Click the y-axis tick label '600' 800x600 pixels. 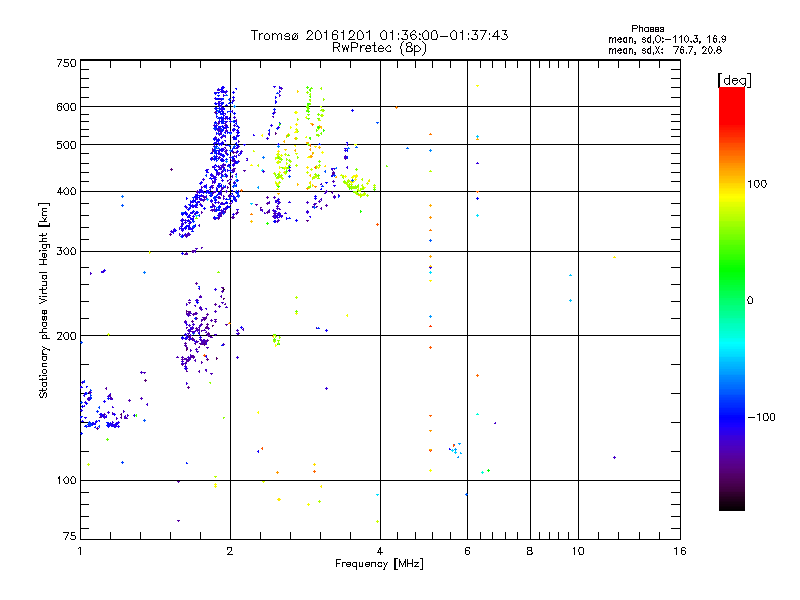(66, 107)
